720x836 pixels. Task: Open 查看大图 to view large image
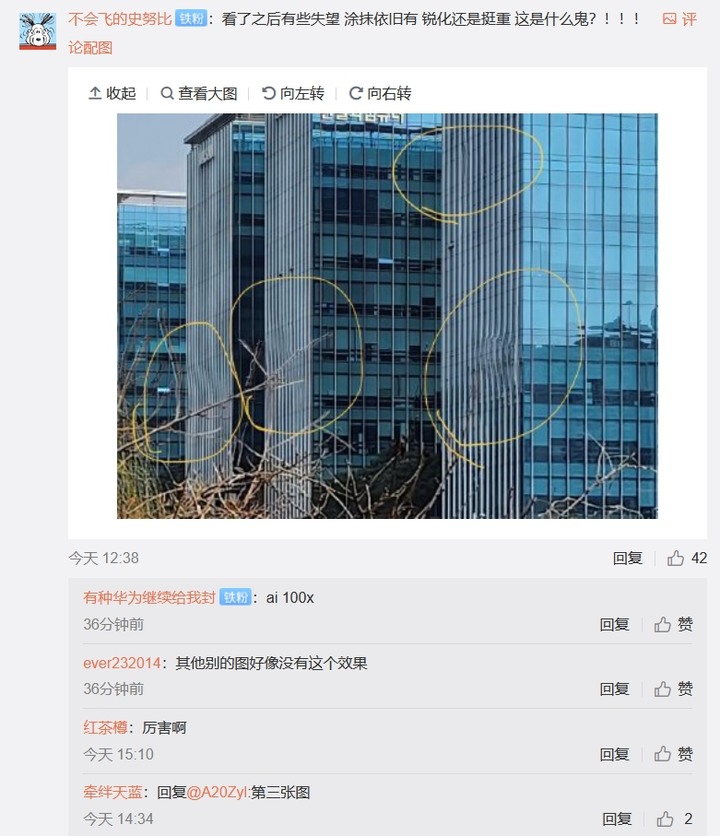click(199, 93)
